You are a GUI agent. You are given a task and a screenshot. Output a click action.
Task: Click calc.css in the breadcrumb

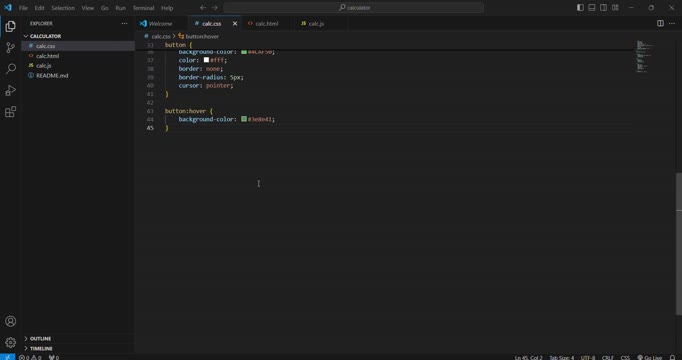pyautogui.click(x=160, y=37)
